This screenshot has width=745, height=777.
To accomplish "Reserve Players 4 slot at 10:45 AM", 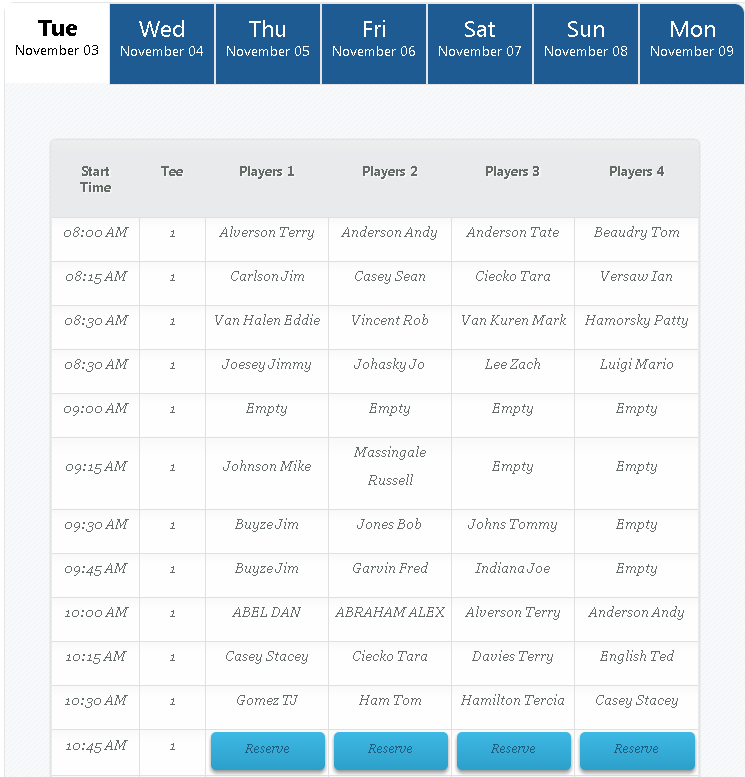I will click(637, 750).
